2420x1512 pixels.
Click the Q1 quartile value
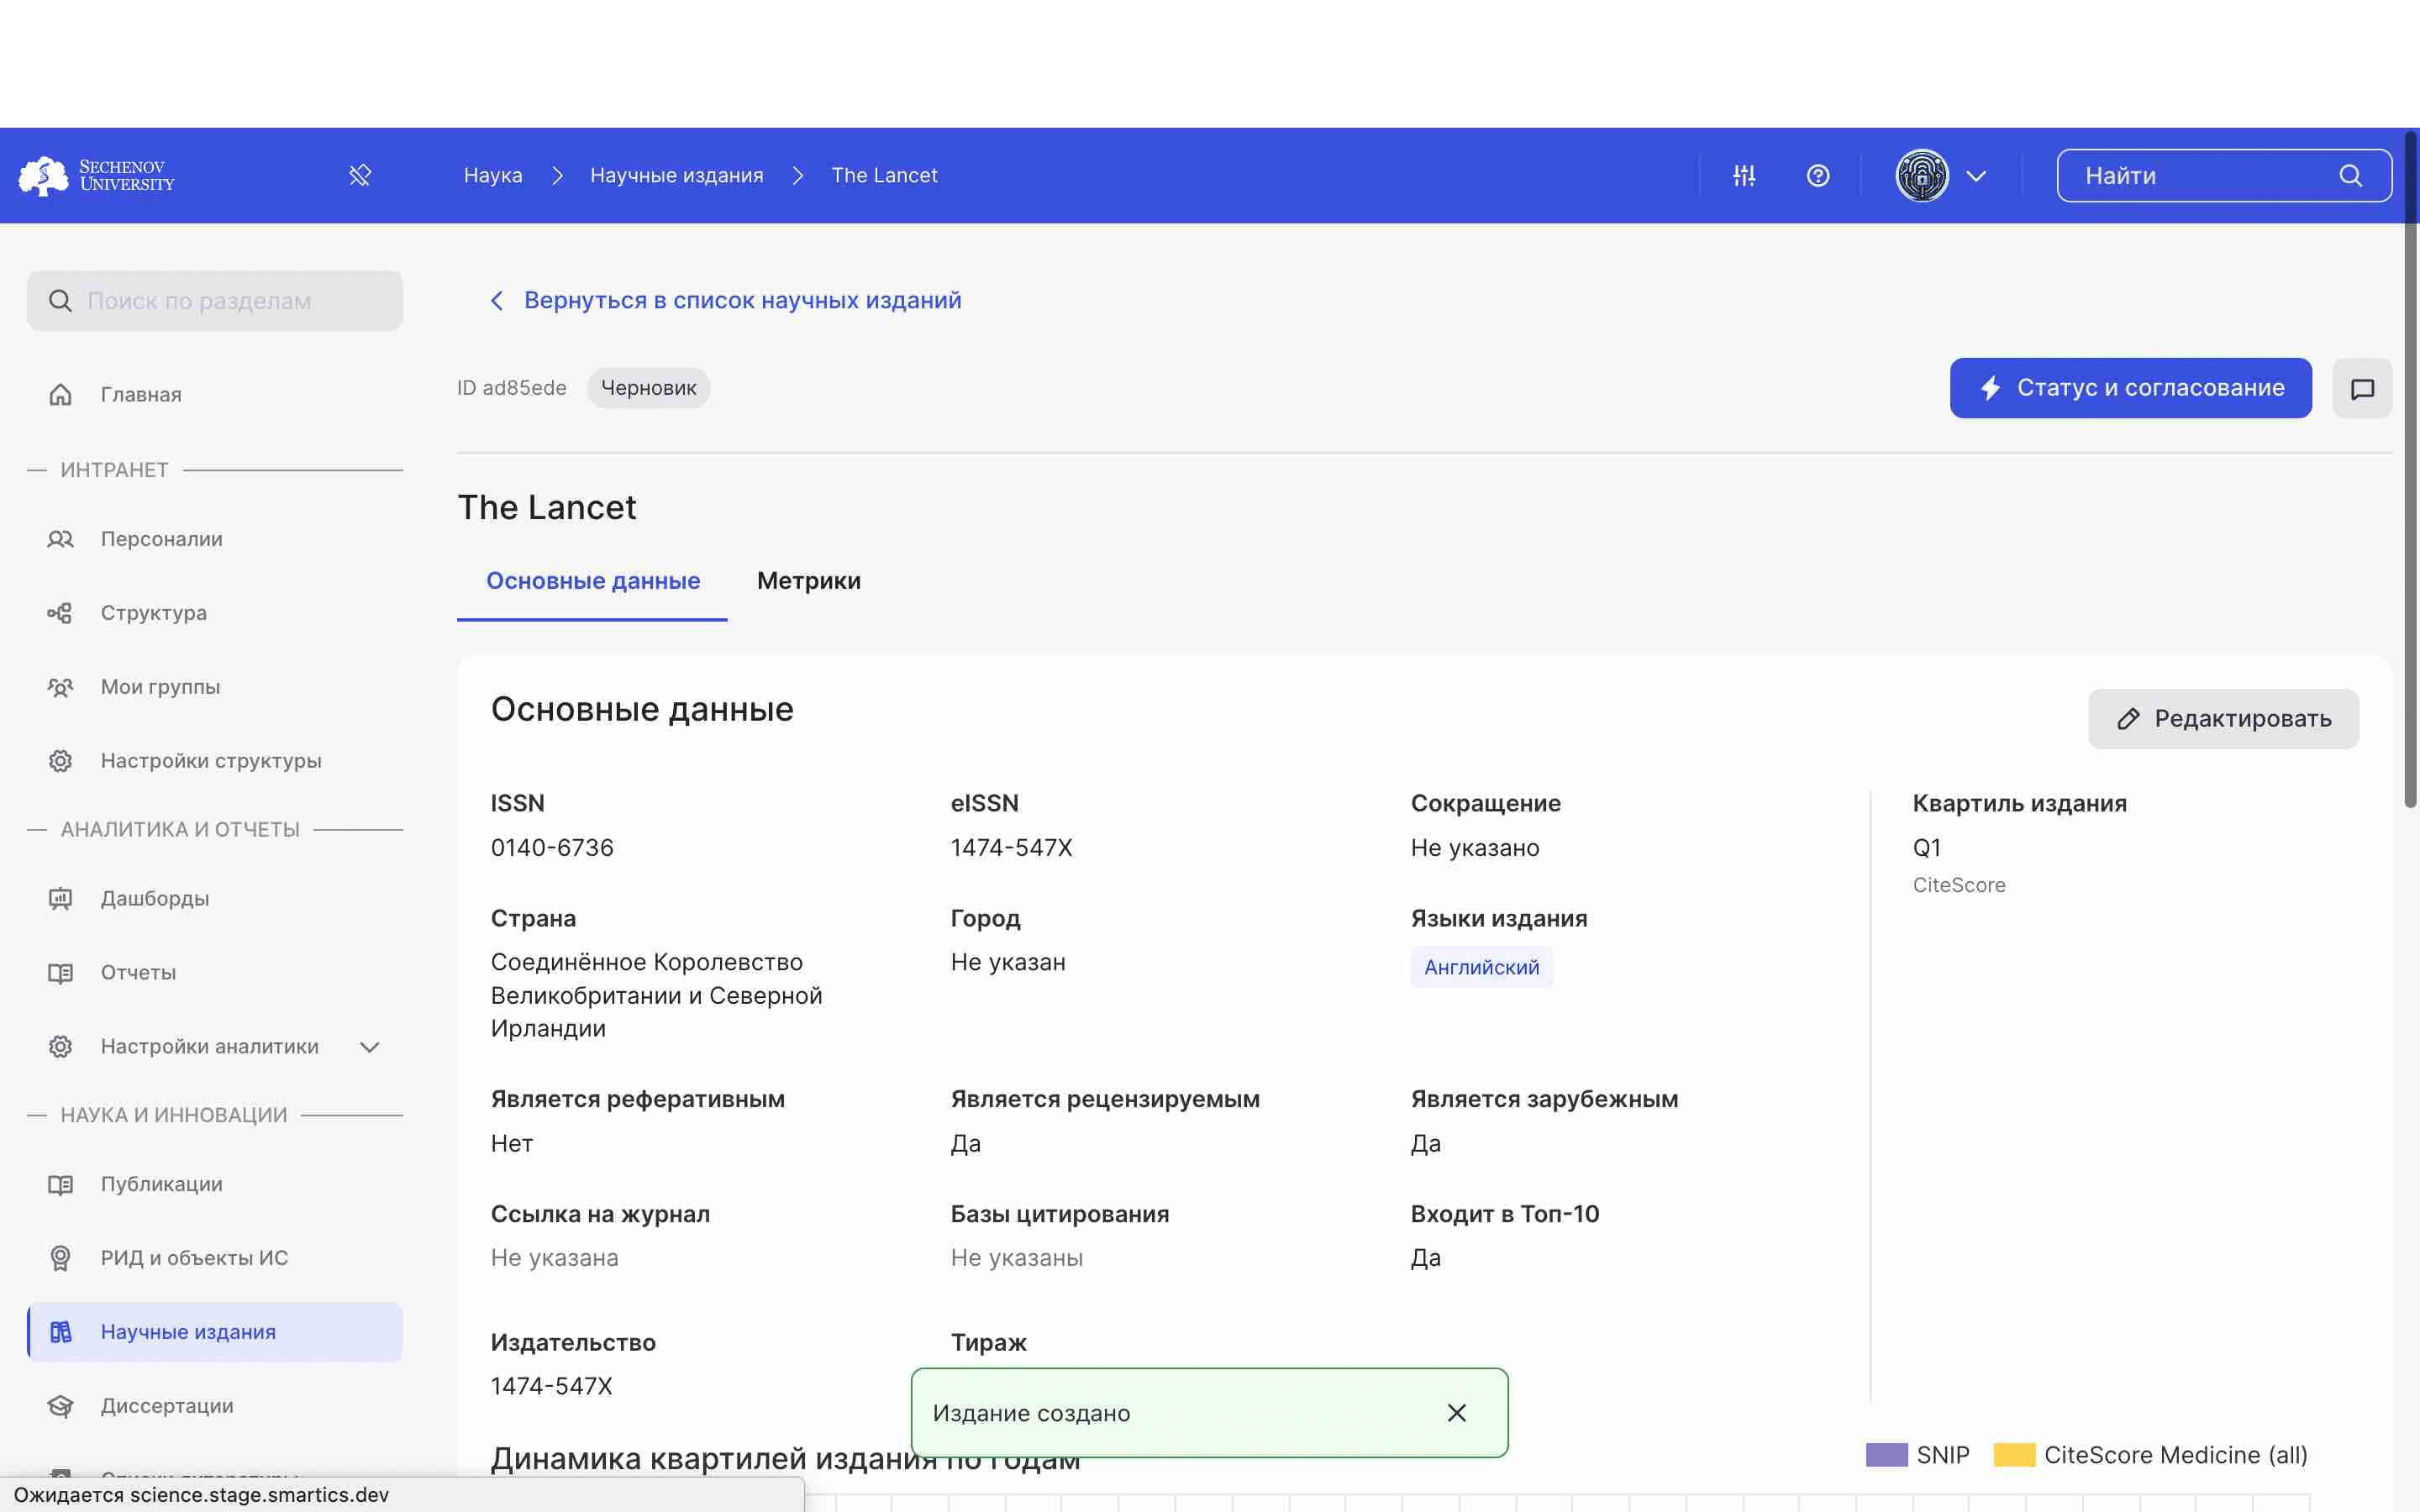click(x=1927, y=848)
